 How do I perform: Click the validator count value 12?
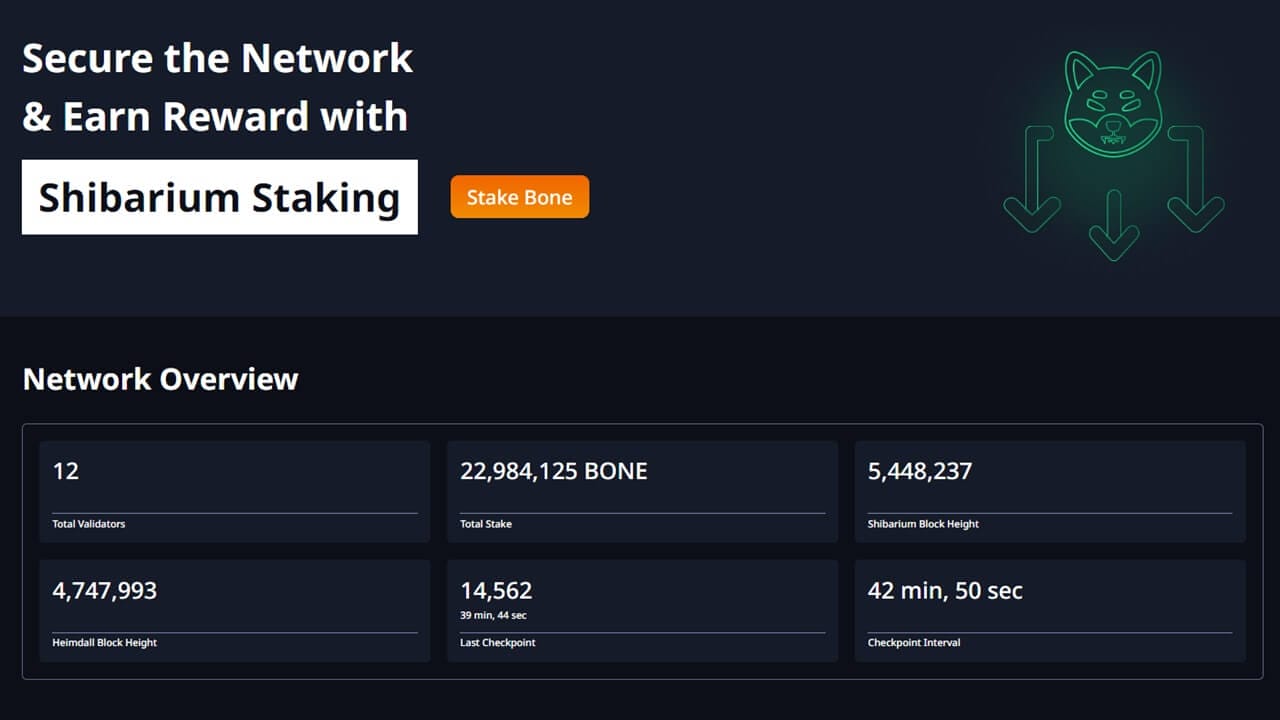(x=66, y=471)
